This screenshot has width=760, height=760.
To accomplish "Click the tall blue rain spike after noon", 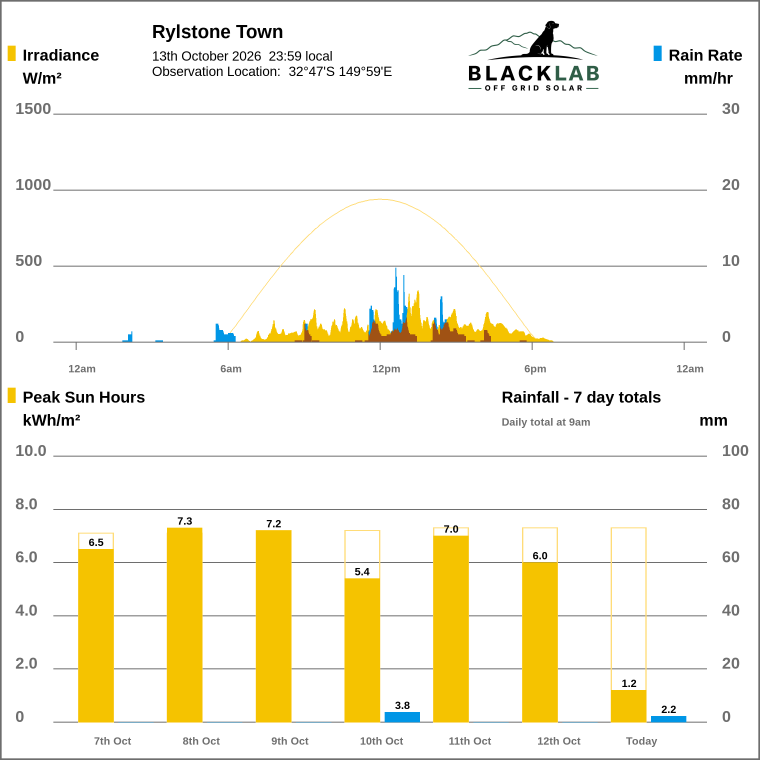I will (396, 301).
